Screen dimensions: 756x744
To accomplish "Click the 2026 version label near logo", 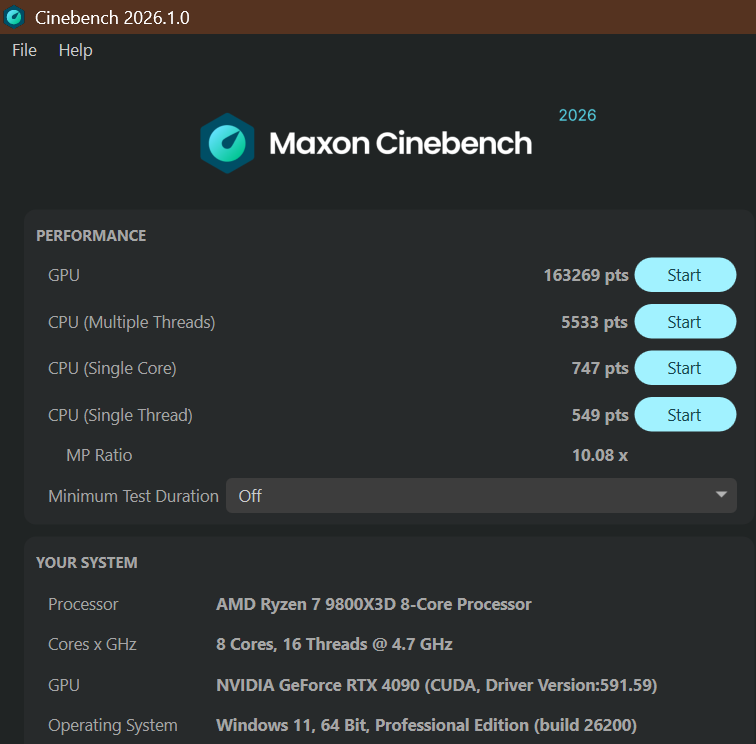I will pos(577,115).
